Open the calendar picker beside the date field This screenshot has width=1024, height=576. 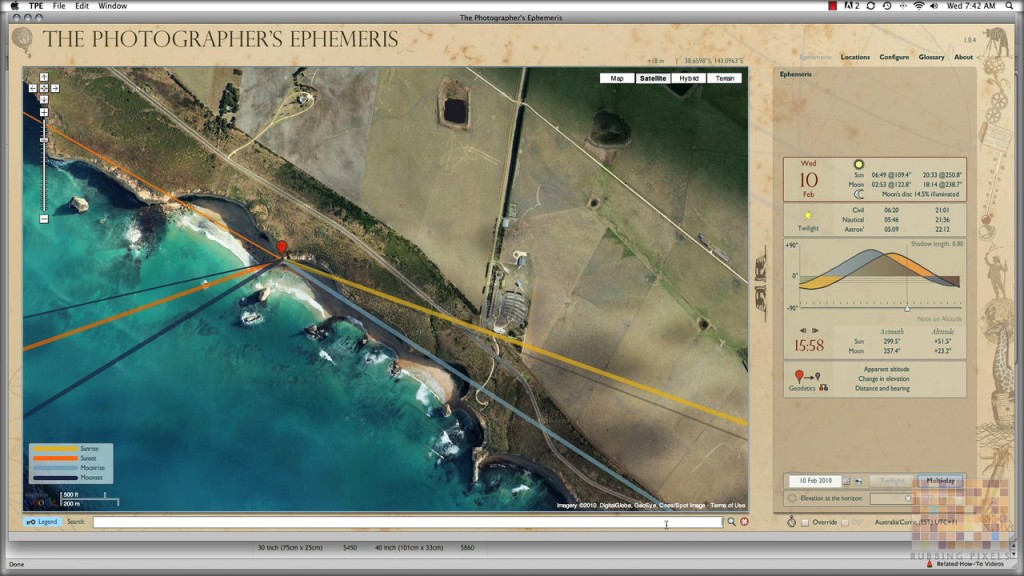(x=846, y=481)
